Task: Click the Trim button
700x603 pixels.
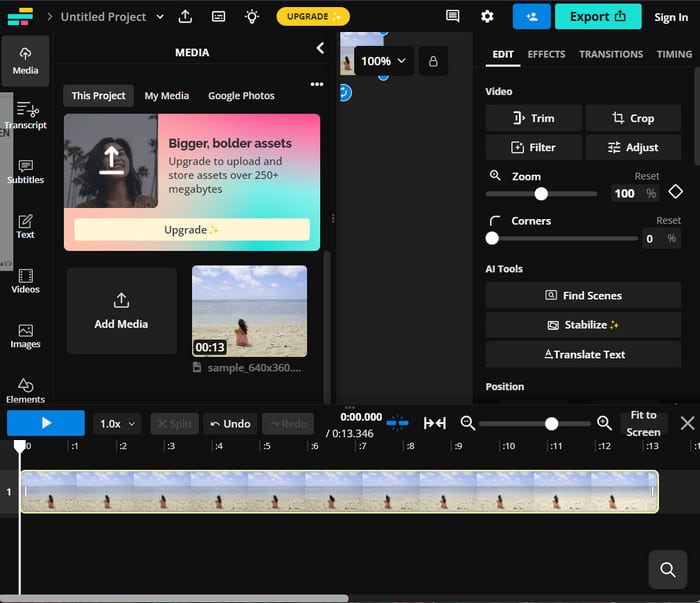Action: click(533, 118)
